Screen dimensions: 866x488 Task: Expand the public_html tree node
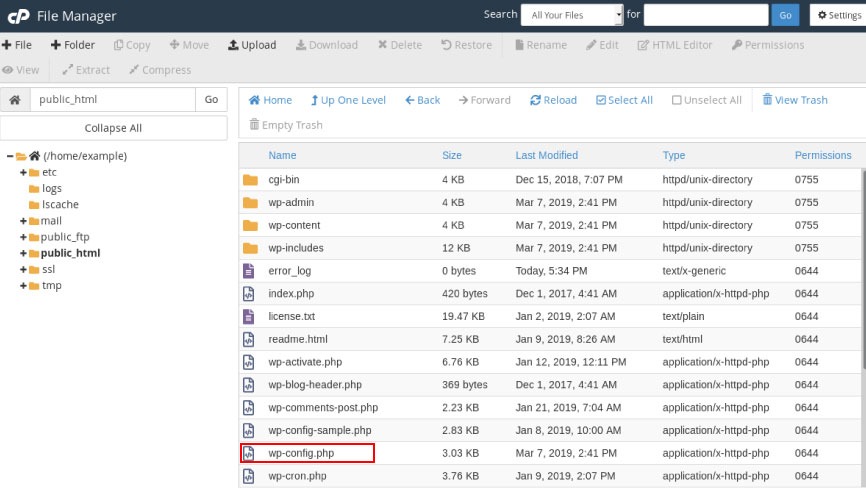(23, 253)
